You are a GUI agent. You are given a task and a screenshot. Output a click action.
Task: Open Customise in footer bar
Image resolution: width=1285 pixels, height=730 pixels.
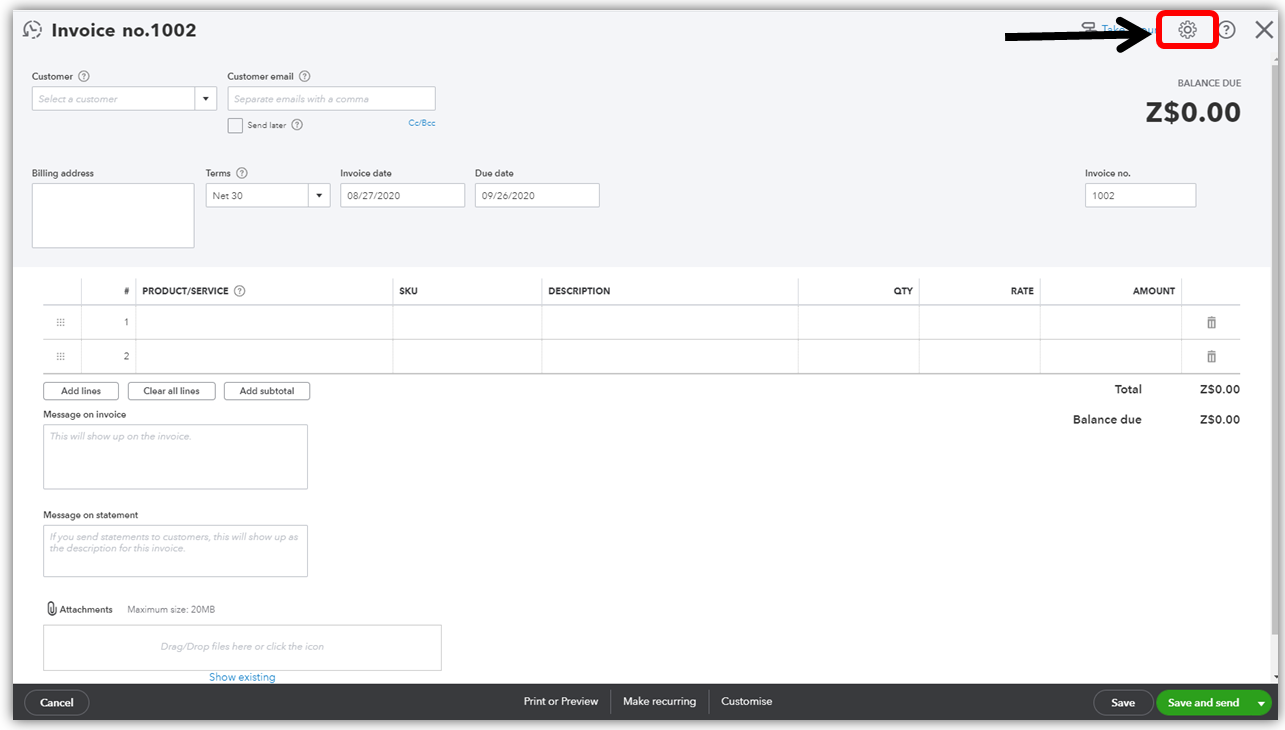[x=746, y=702]
